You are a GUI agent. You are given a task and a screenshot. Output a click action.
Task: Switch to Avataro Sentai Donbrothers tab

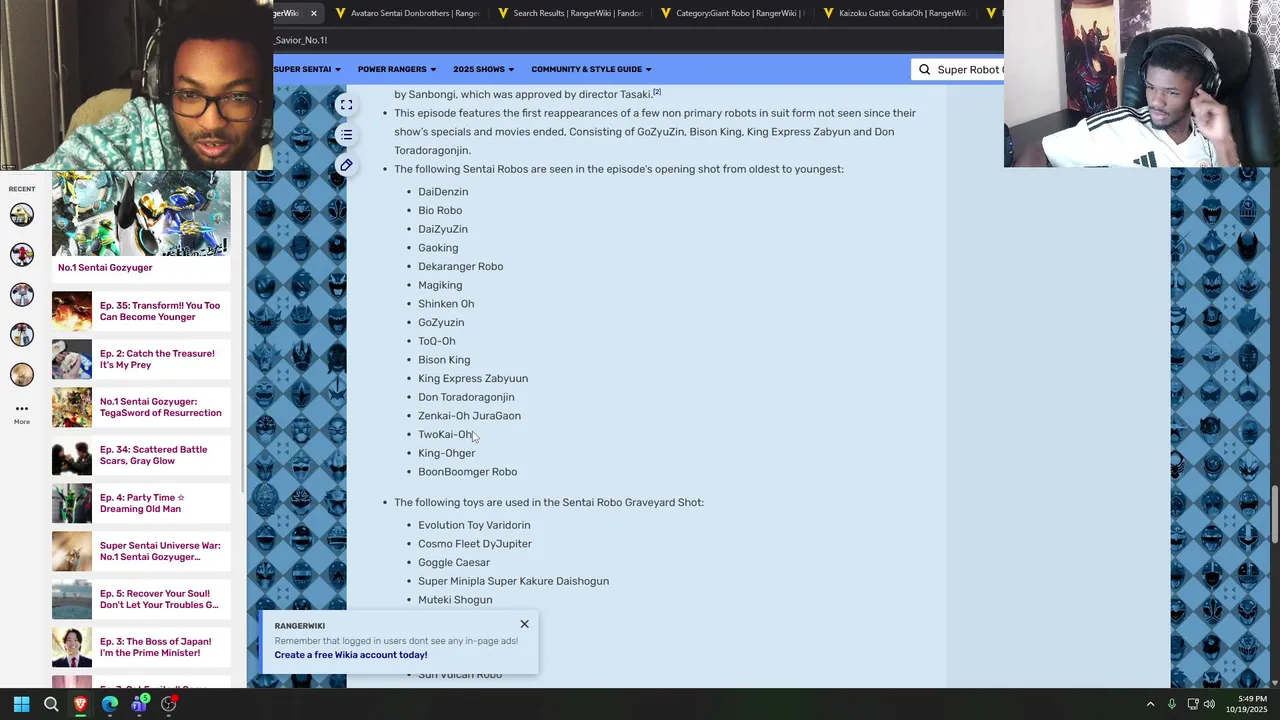407,13
